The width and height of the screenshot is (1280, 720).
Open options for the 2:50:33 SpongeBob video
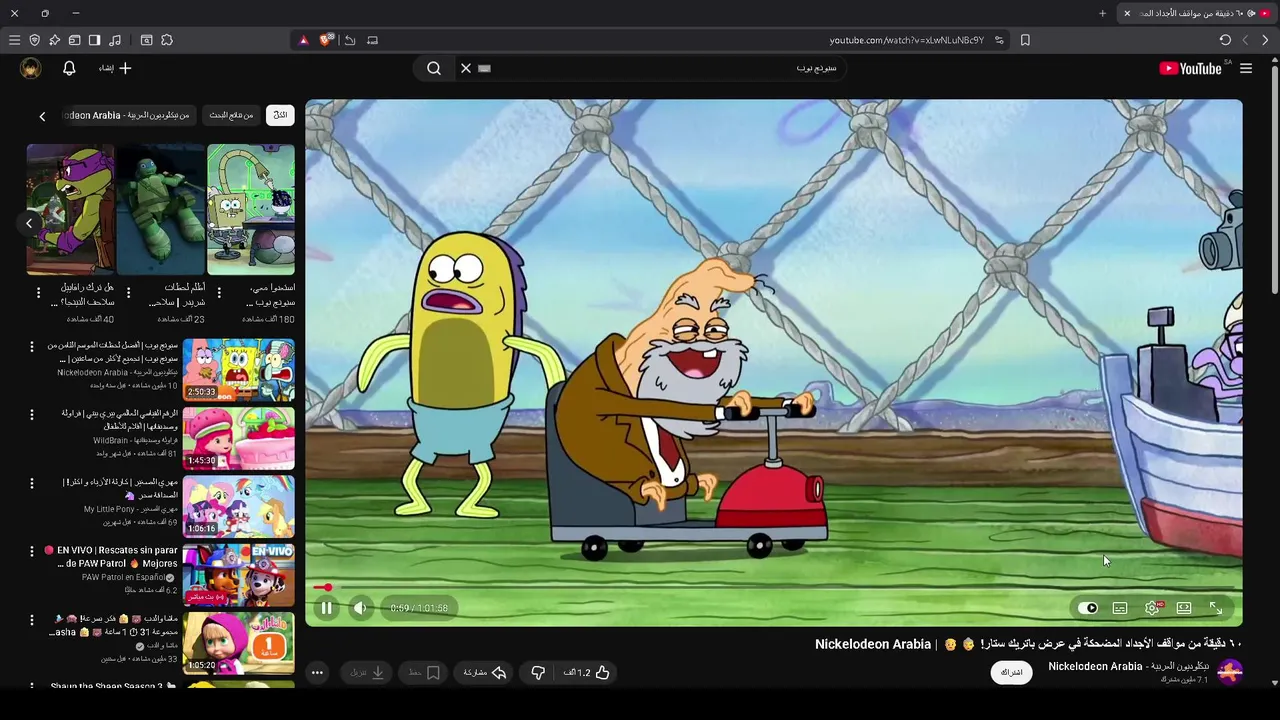pyautogui.click(x=31, y=347)
